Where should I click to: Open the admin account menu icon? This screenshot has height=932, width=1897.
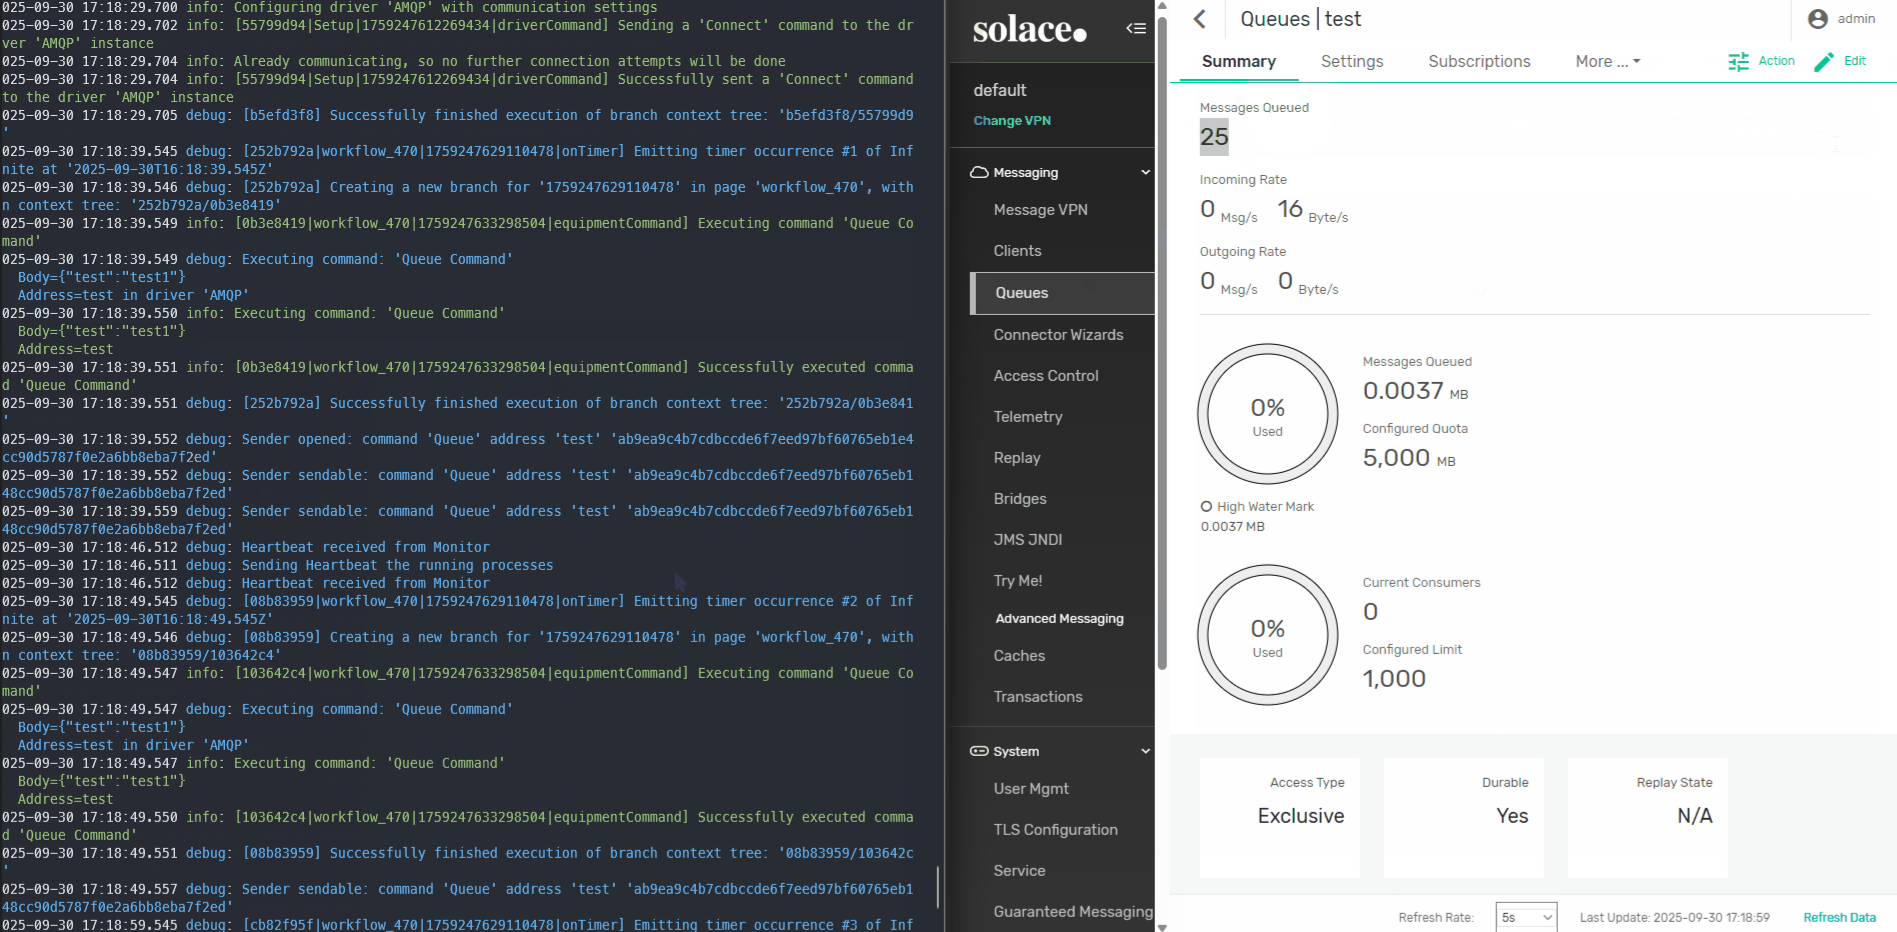[1815, 17]
